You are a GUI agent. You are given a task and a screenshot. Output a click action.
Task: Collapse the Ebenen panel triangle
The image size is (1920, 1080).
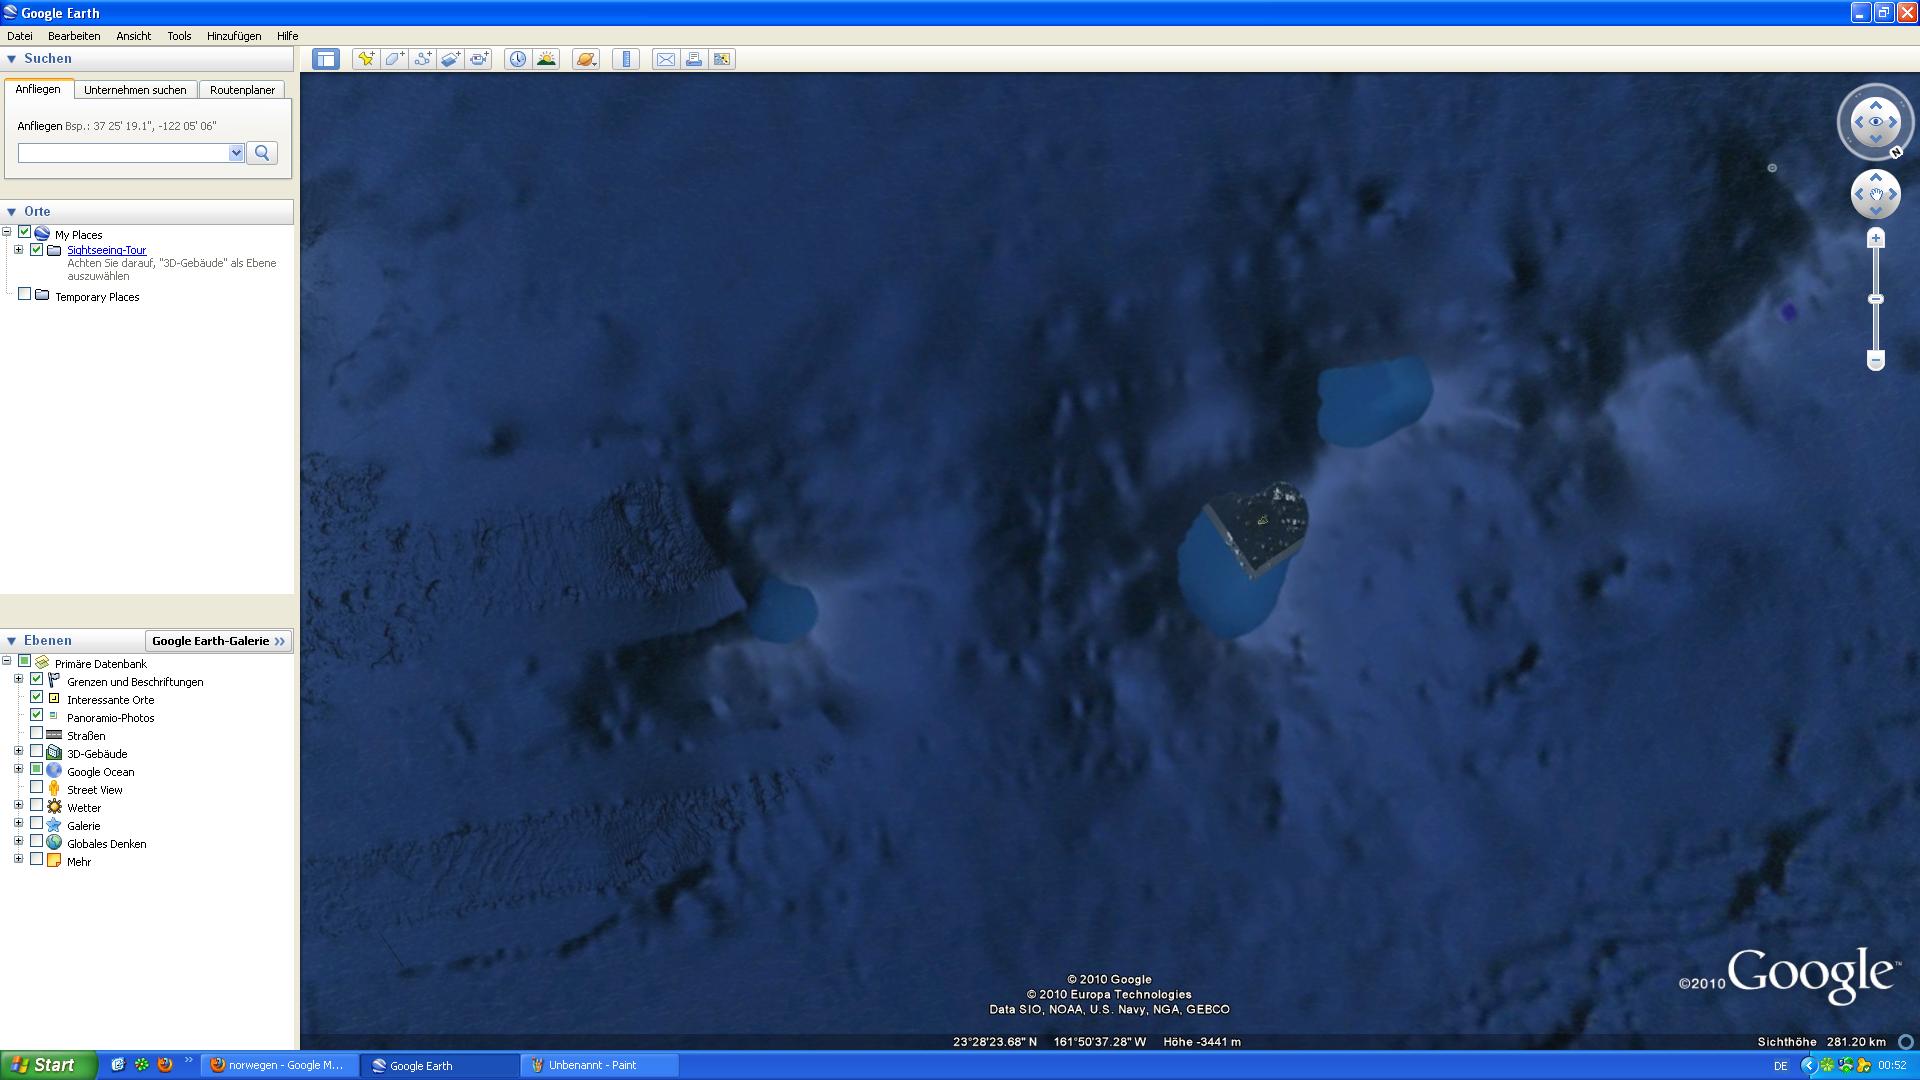pyautogui.click(x=12, y=641)
